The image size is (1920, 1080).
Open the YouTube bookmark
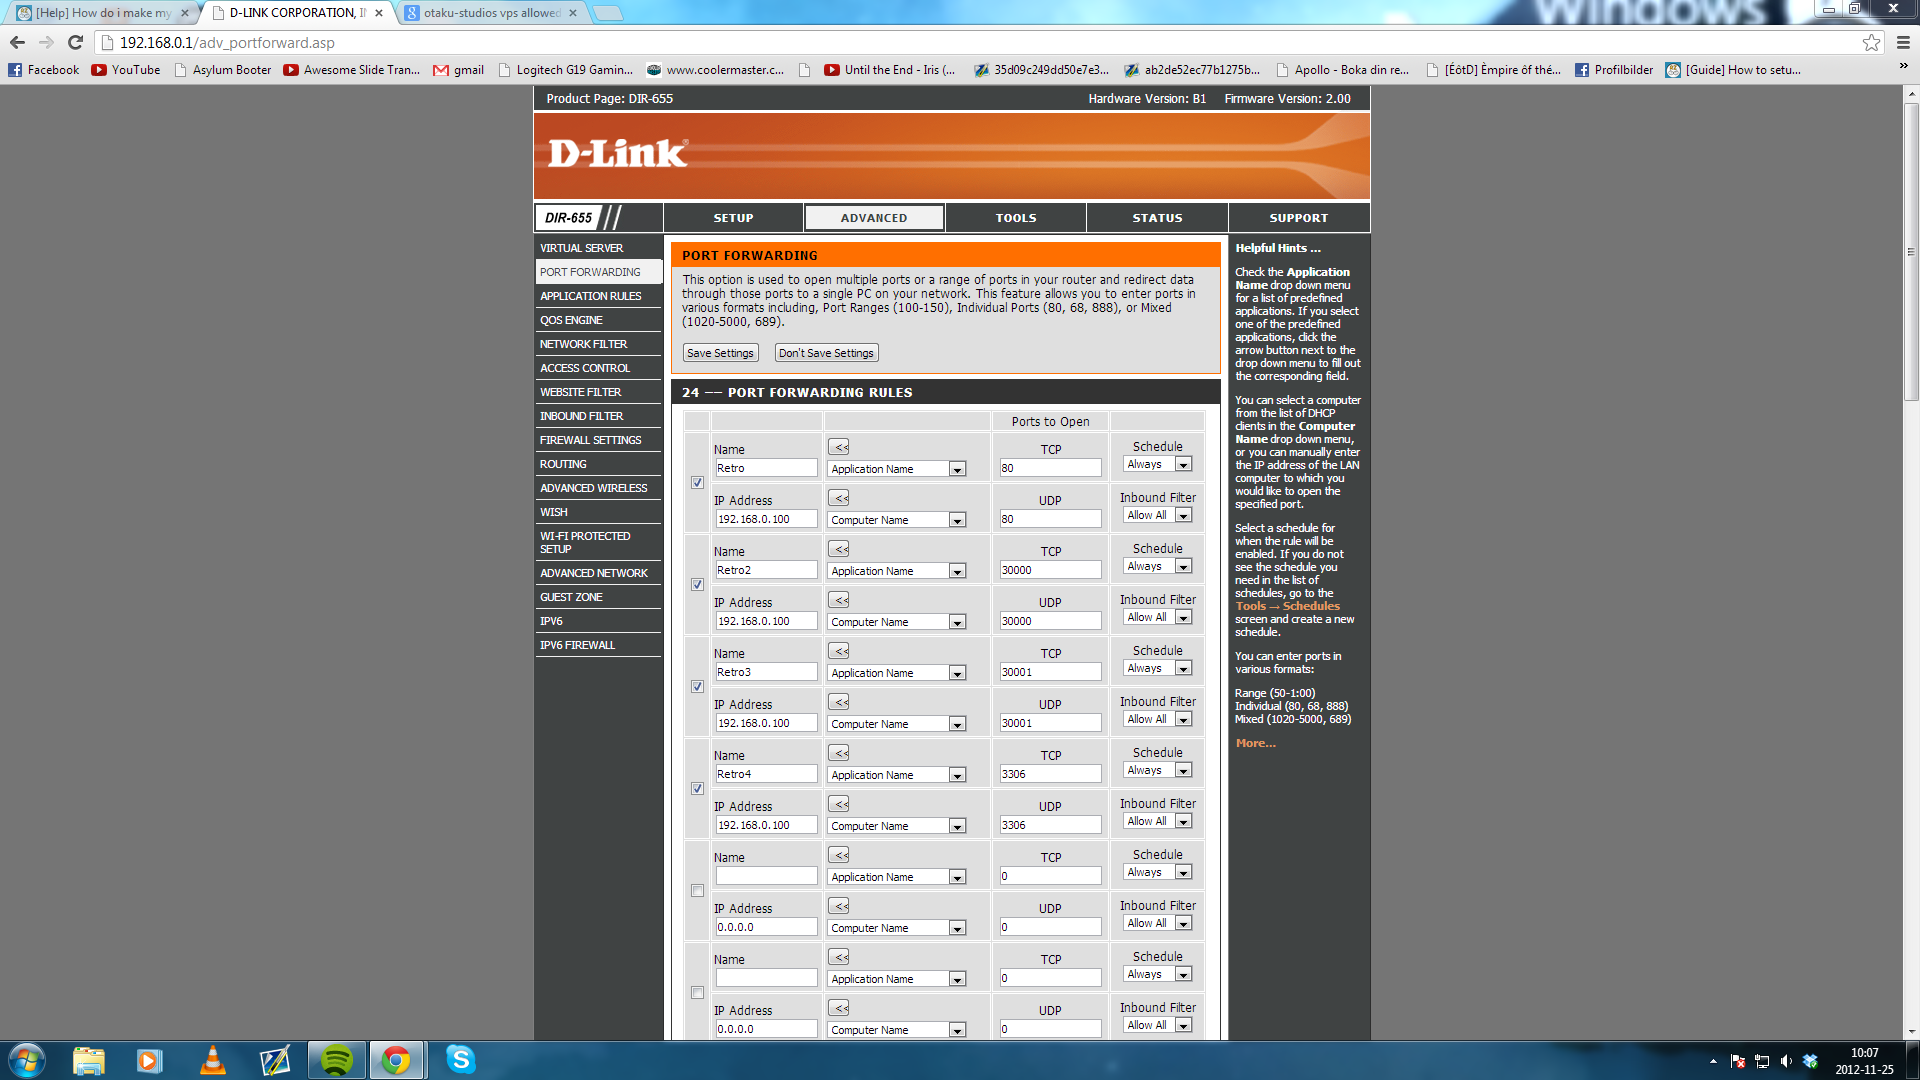pyautogui.click(x=126, y=70)
